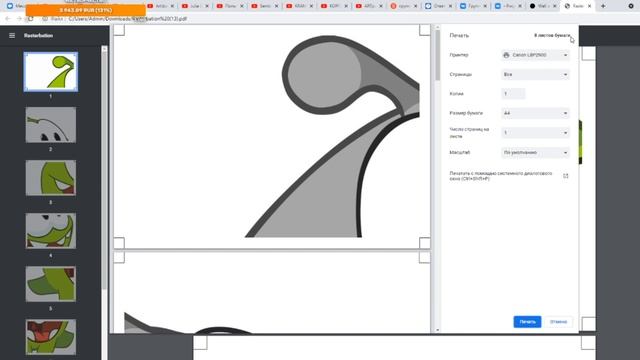Select the active PDF tab at right
Viewport: 640px width, 360px height.
tap(577, 6)
